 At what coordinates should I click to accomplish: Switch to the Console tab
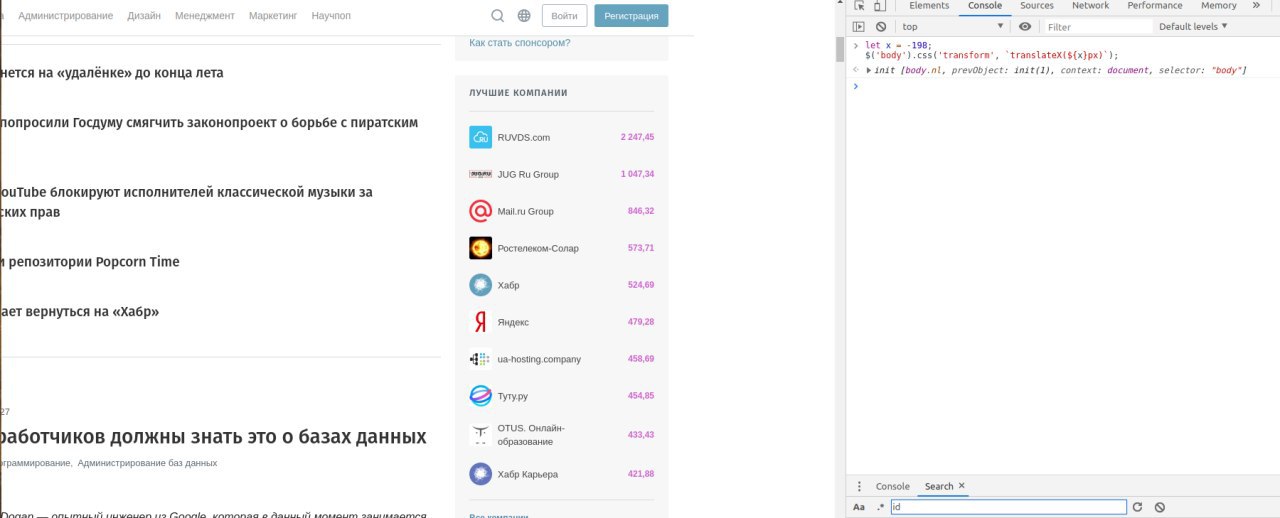click(x=985, y=6)
